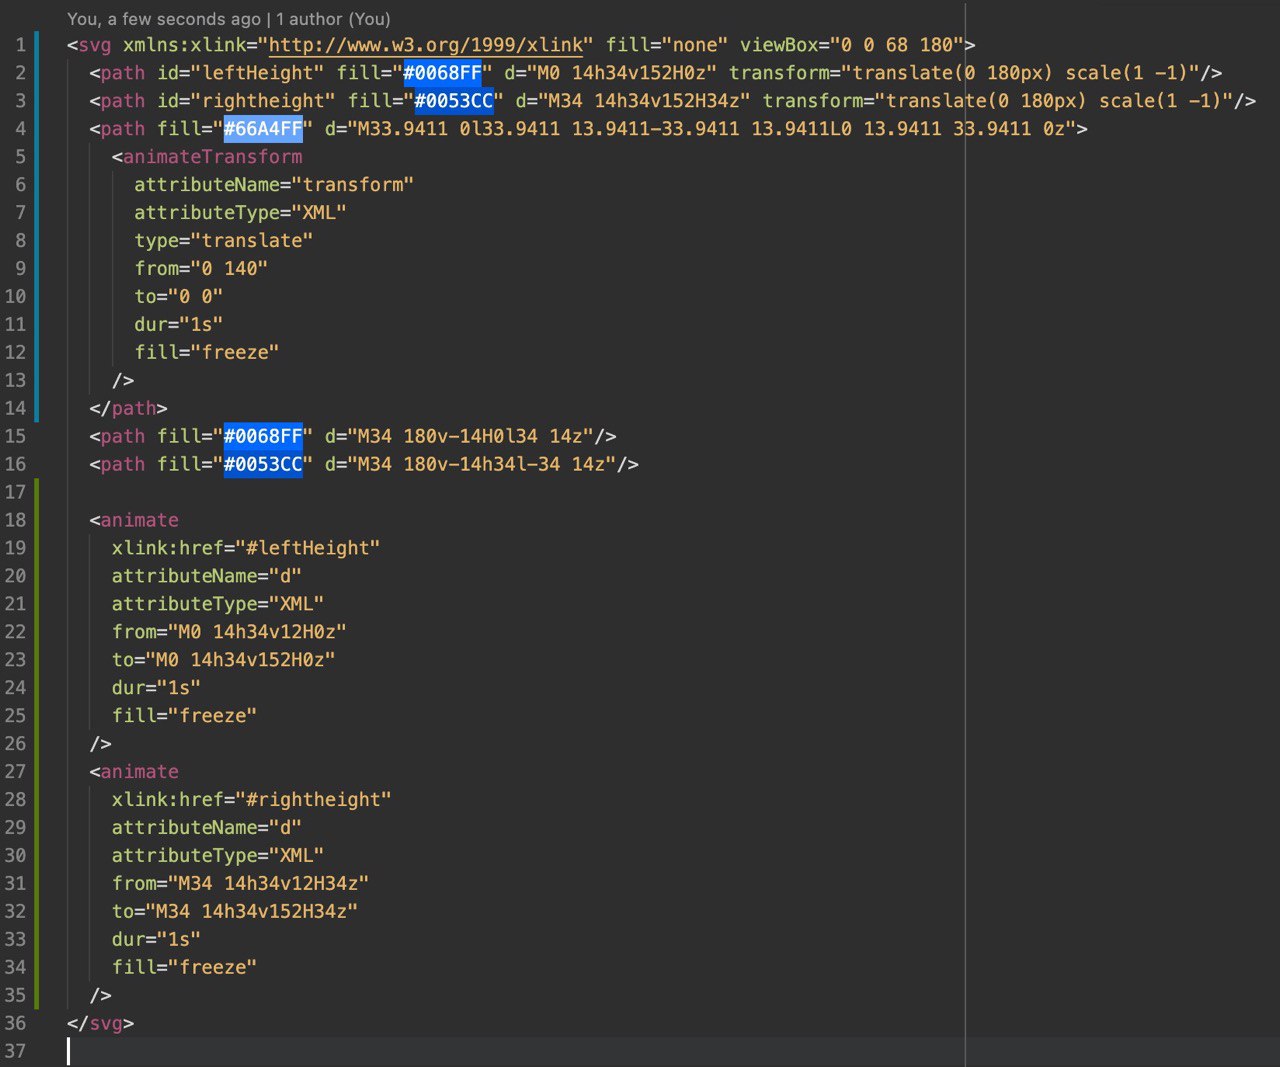
Task: Click from="M0 14h34v12H0z" value
Action: [258, 632]
